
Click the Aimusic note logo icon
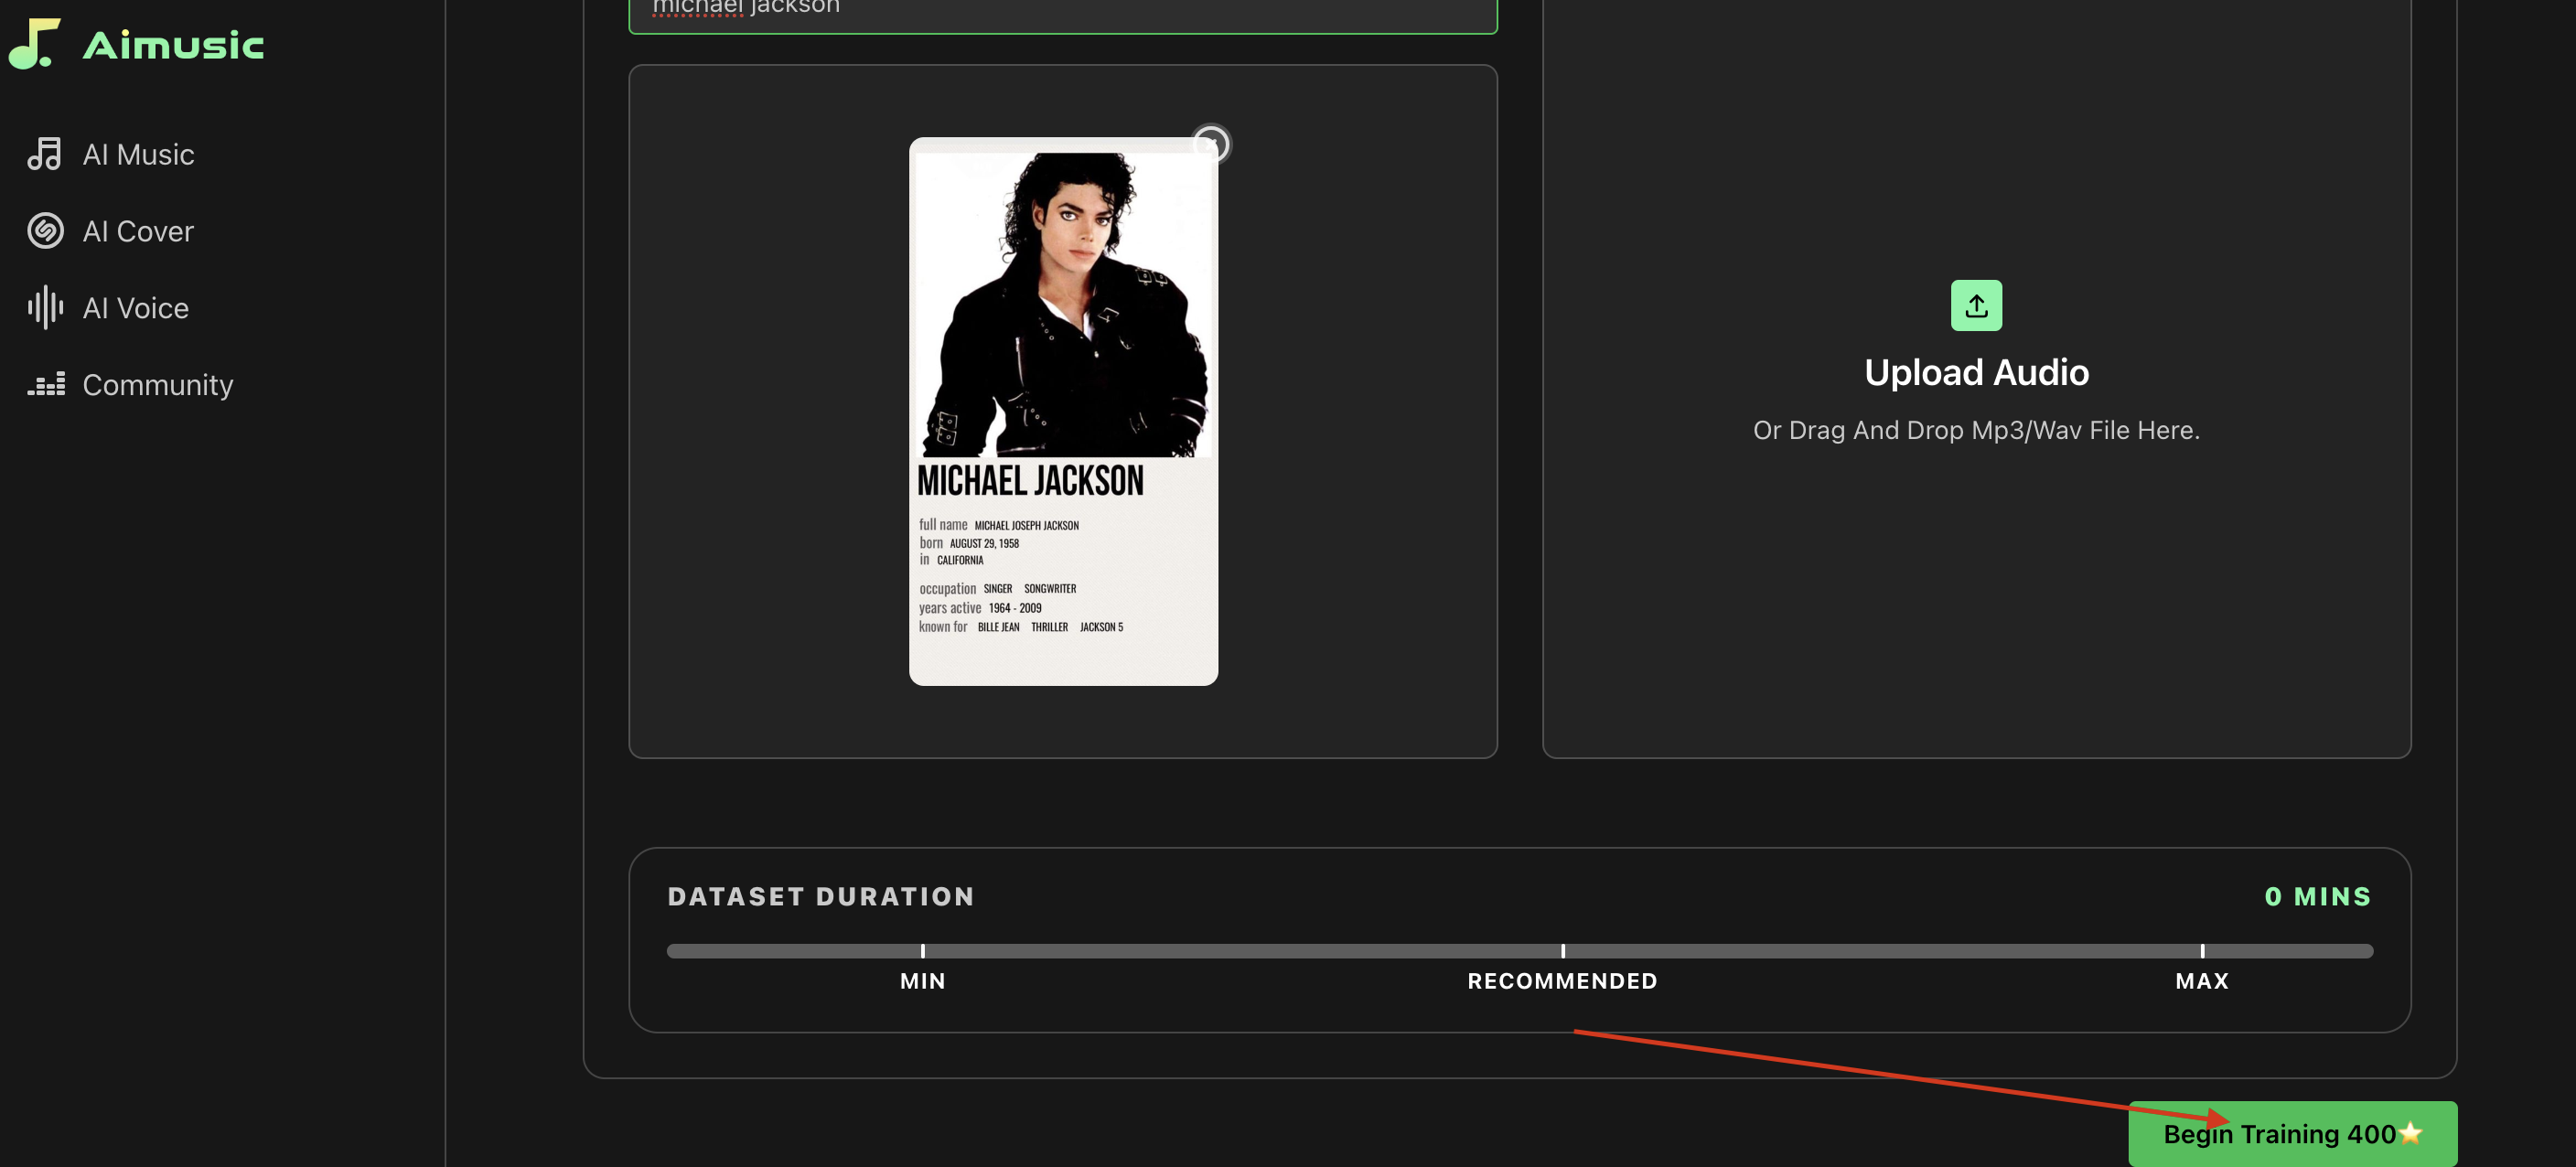[34, 44]
